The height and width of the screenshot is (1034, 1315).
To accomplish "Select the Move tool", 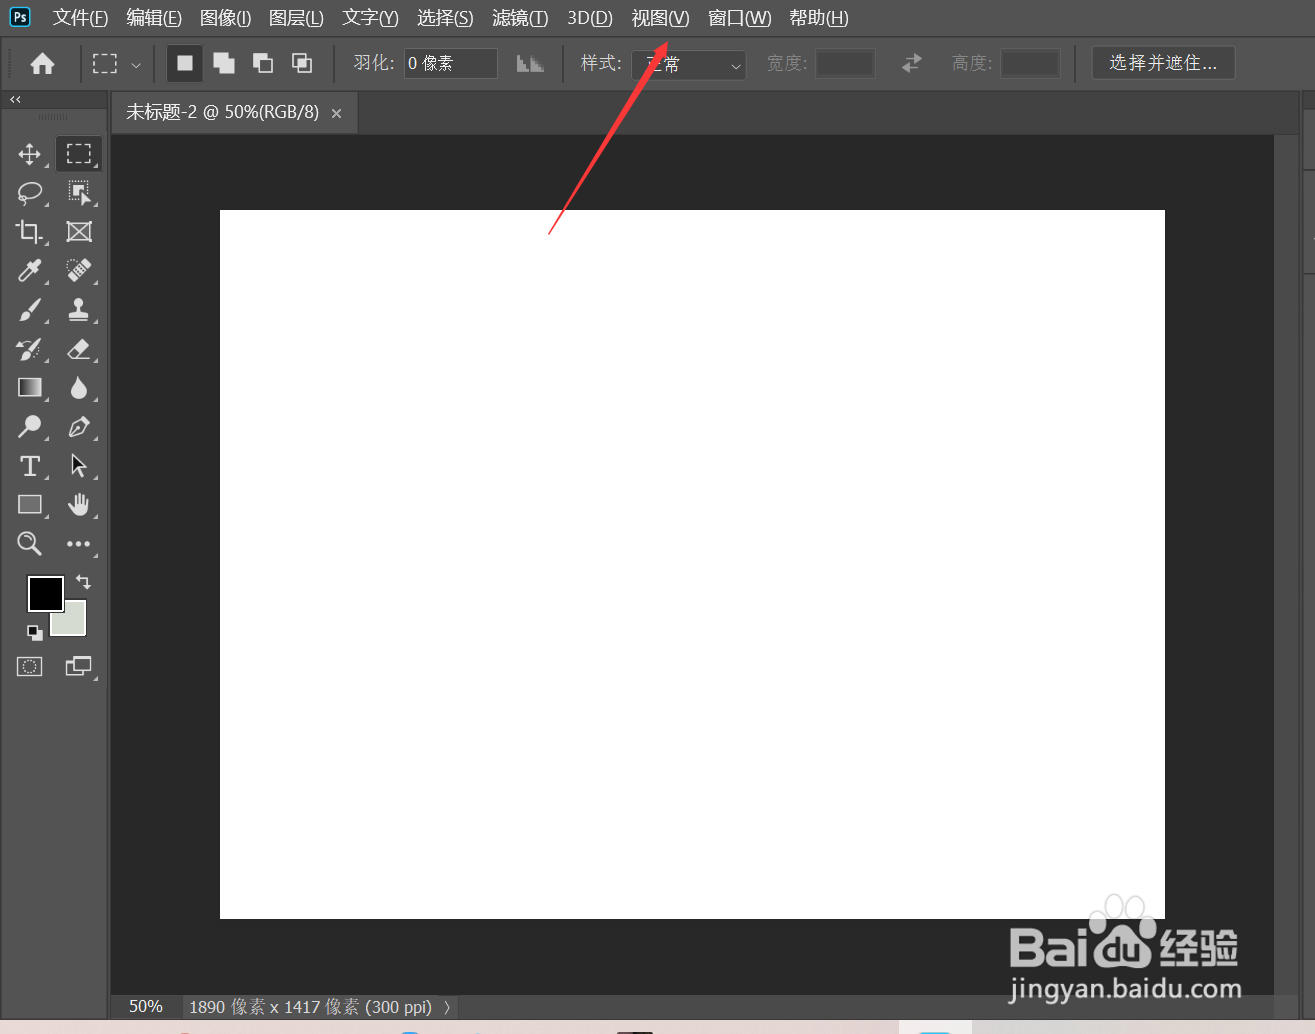I will 30,154.
